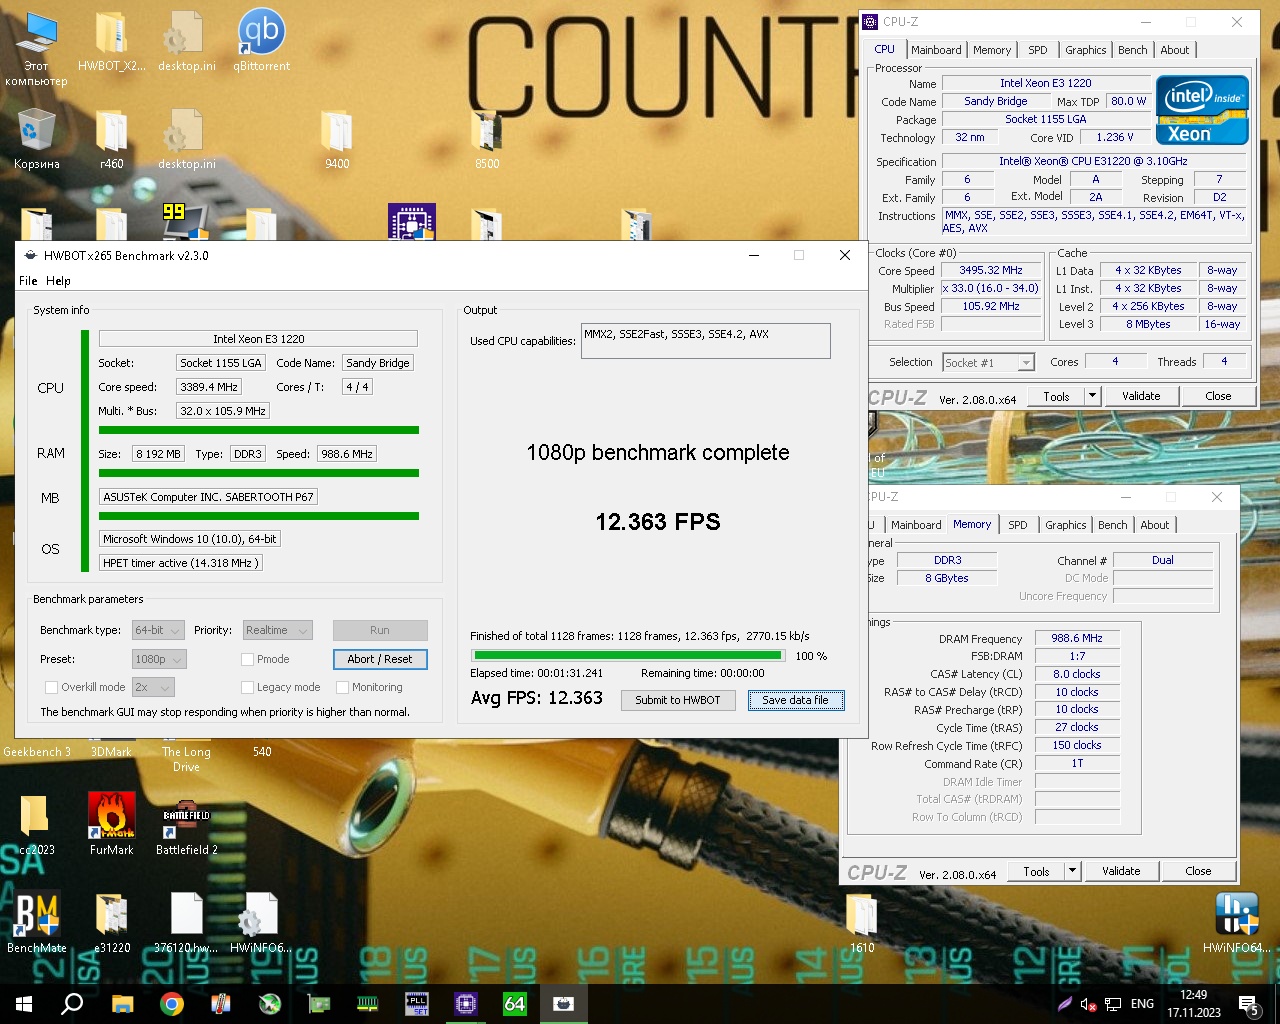Screen dimensions: 1280x1024
Task: Open the Overkill 2x multiplier dropdown
Action: tap(154, 687)
